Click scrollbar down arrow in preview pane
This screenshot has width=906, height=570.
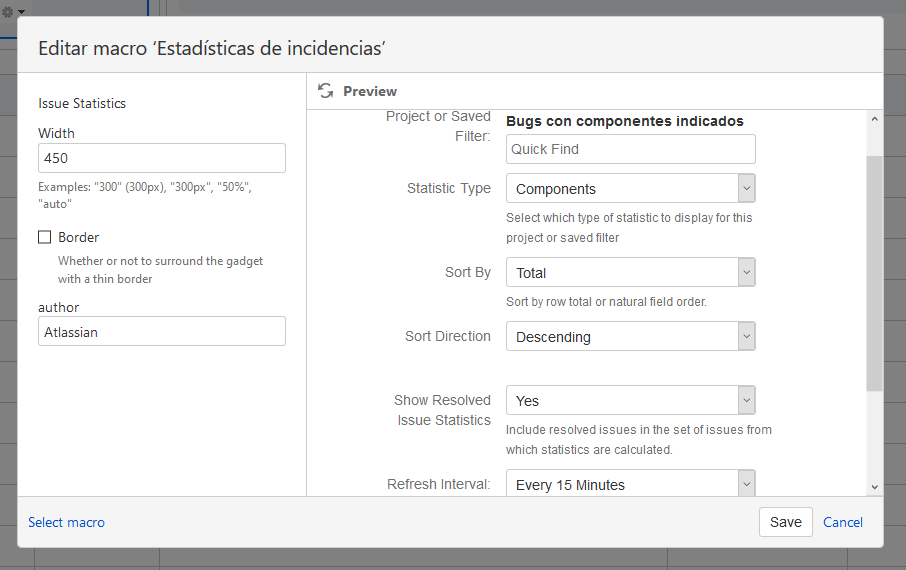tap(874, 487)
